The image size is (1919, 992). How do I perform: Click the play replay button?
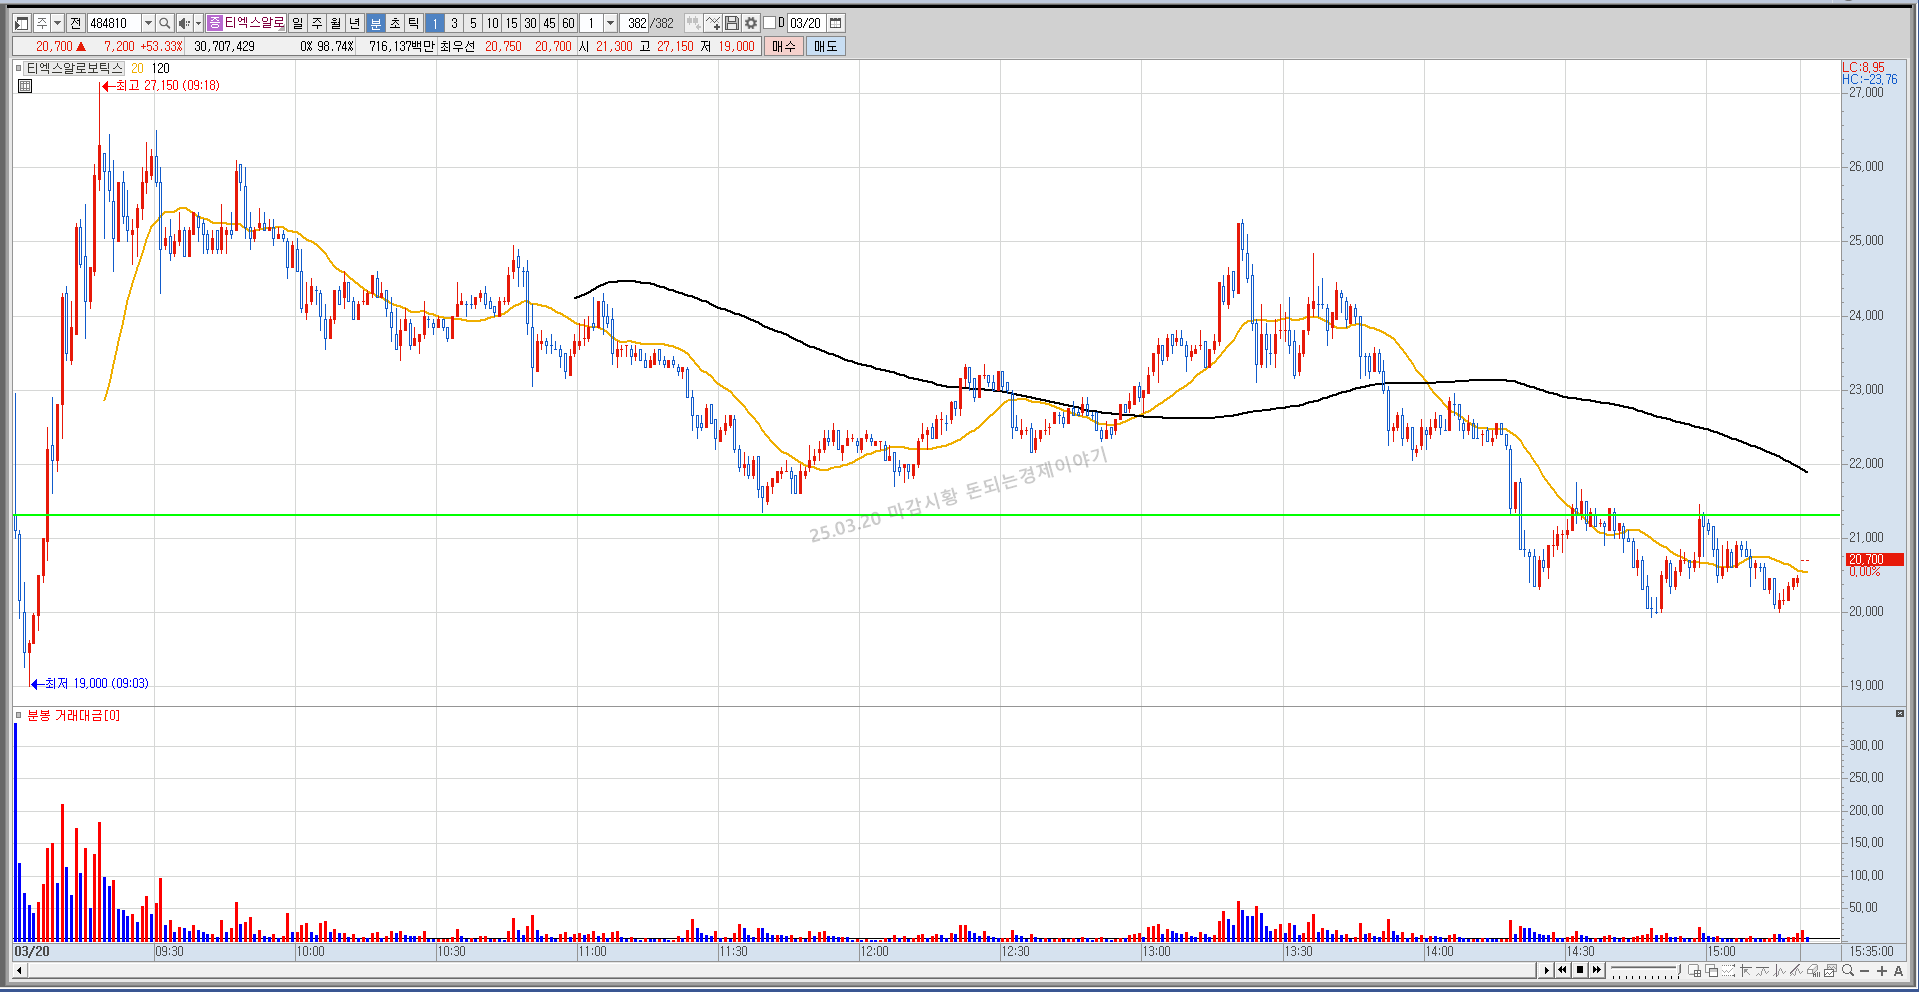pyautogui.click(x=1546, y=970)
